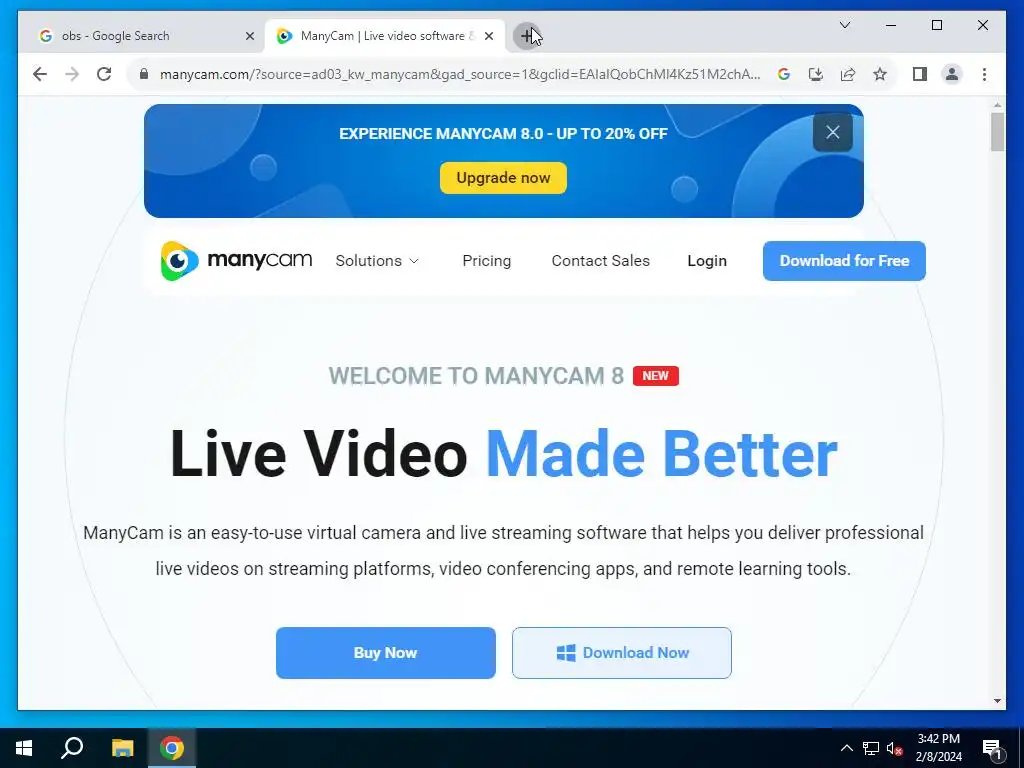Switch to the obs - Google Search tab

click(x=142, y=36)
